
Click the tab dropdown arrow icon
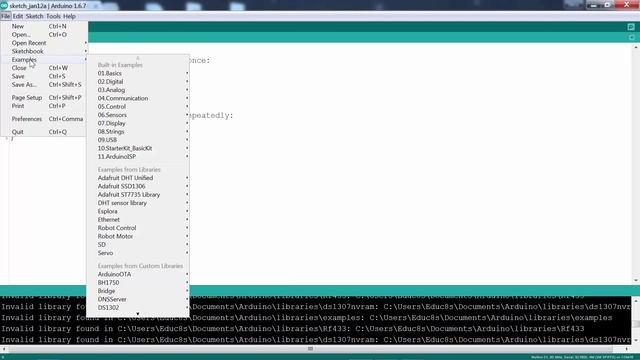click(x=631, y=38)
